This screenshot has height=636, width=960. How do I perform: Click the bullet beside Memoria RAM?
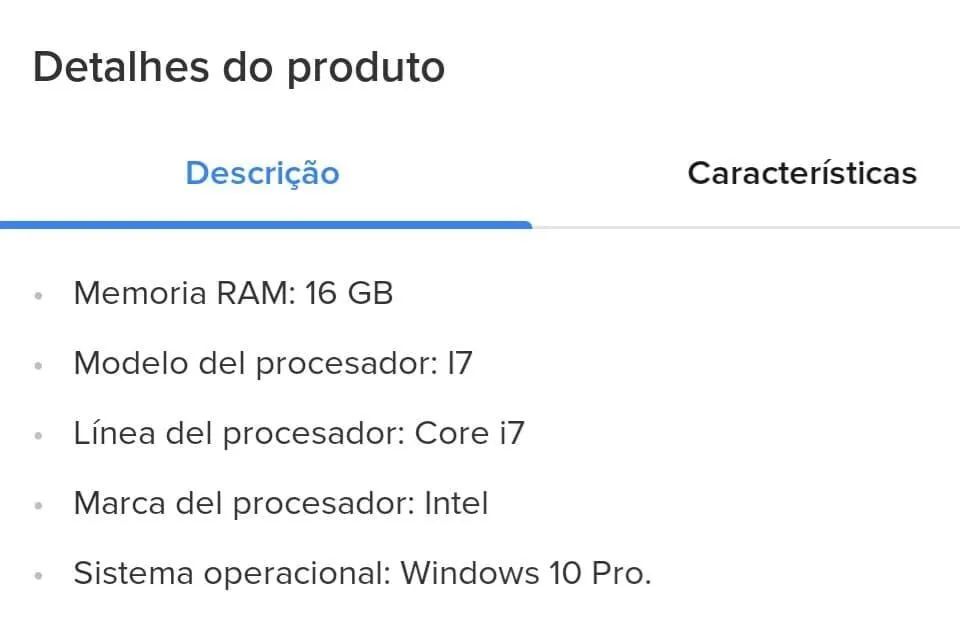coord(40,293)
